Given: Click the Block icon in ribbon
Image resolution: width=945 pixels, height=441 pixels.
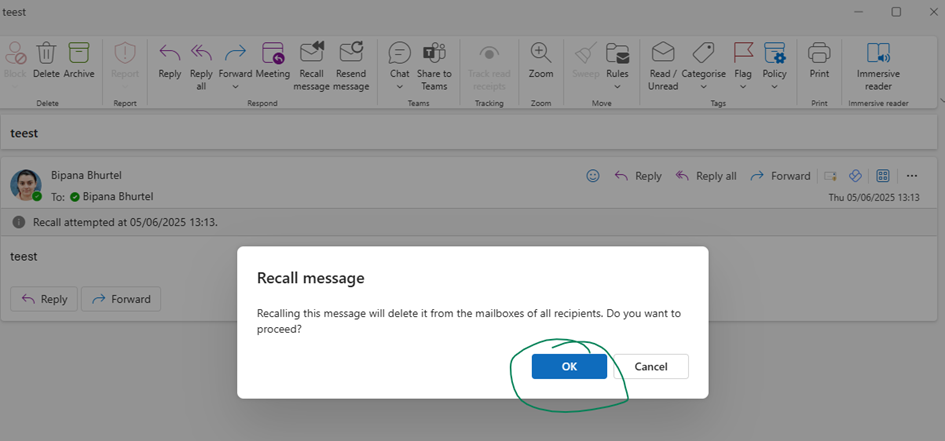Looking at the screenshot, I should coord(15,53).
